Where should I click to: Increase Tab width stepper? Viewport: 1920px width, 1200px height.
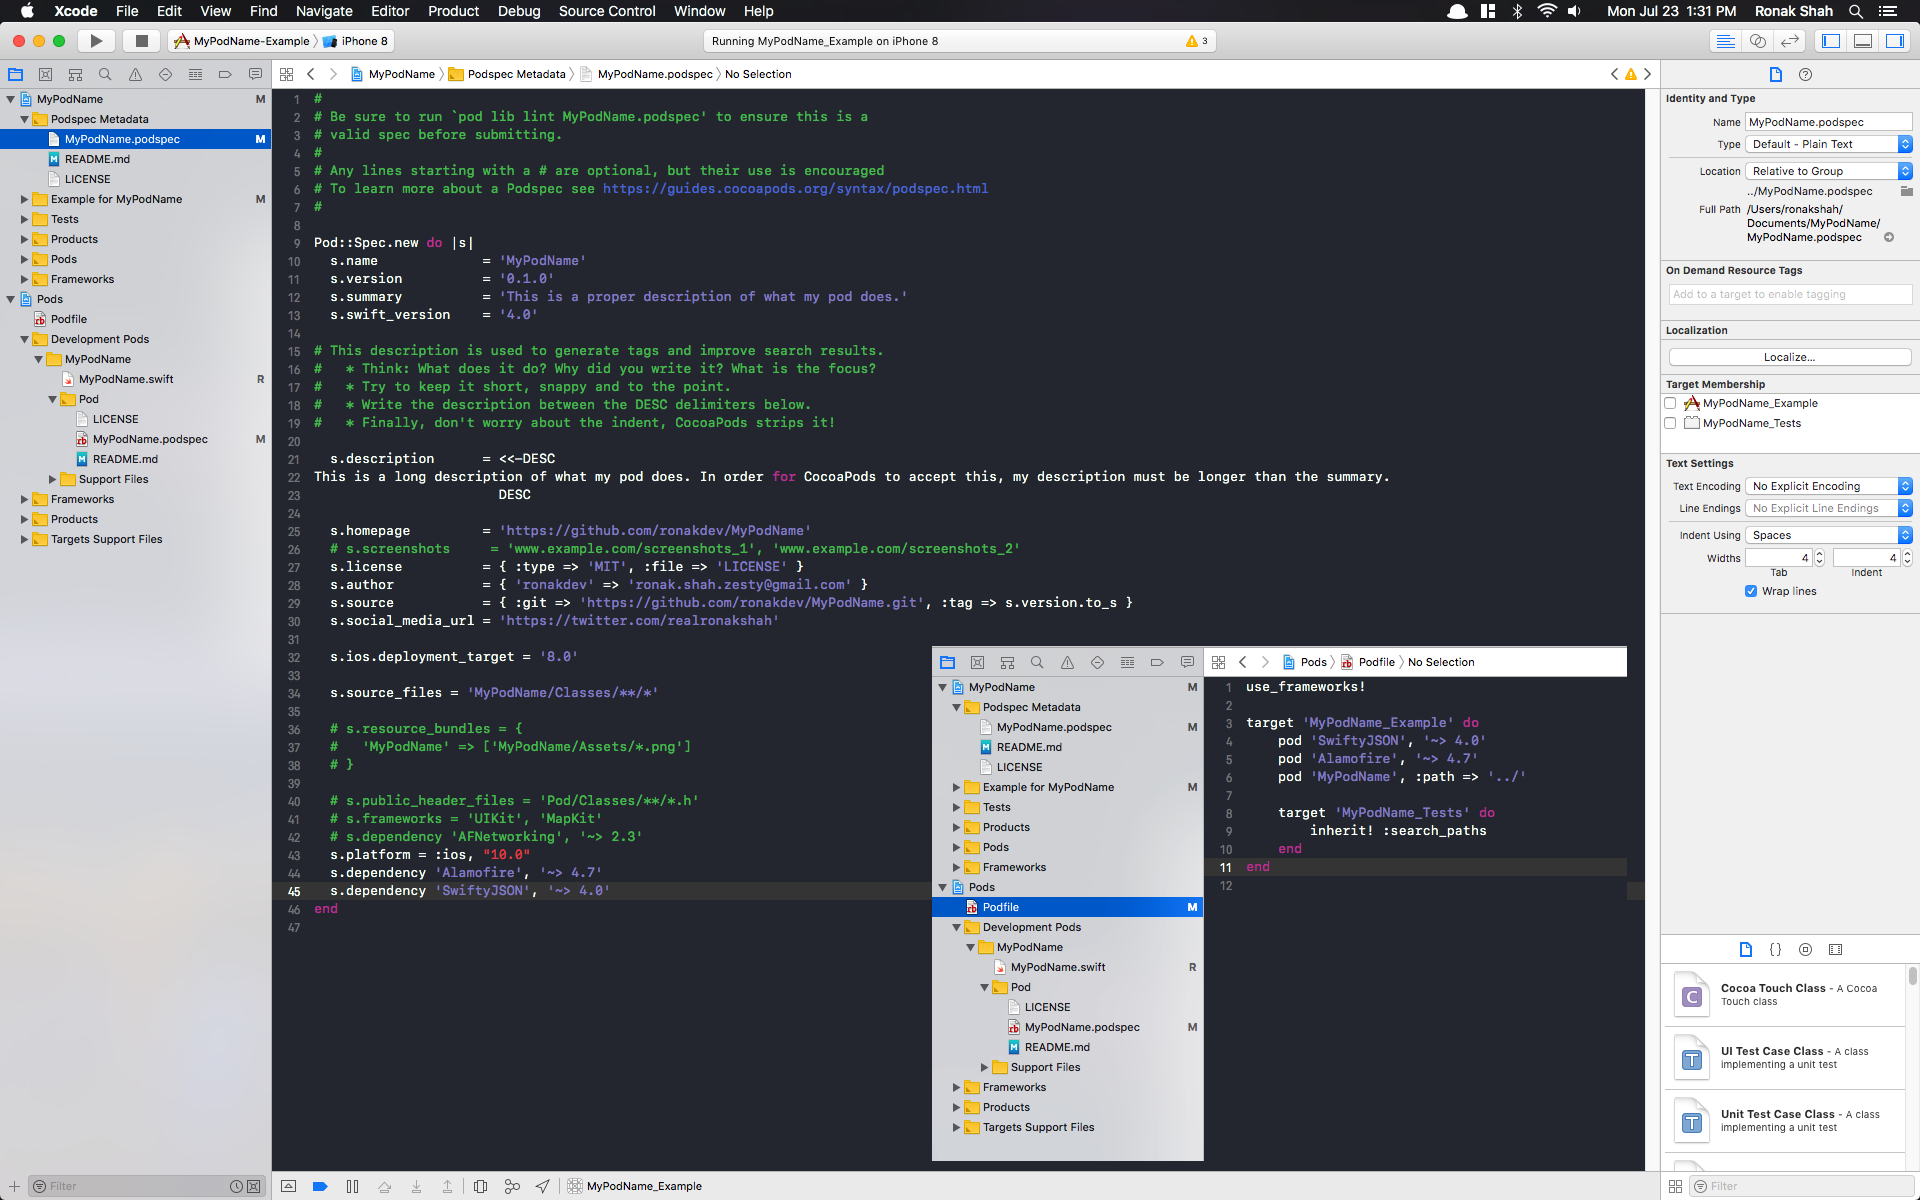tap(1819, 554)
